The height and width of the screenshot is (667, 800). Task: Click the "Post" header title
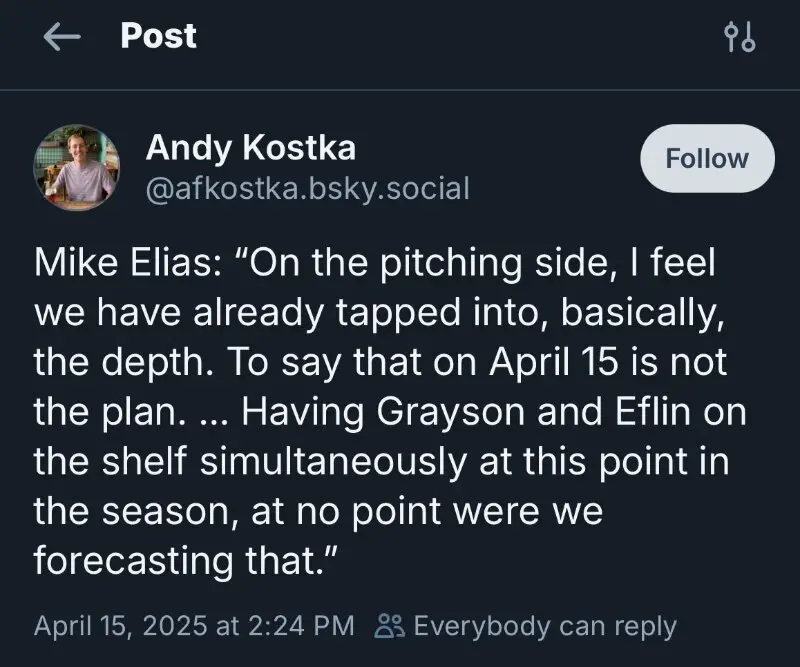[x=158, y=36]
